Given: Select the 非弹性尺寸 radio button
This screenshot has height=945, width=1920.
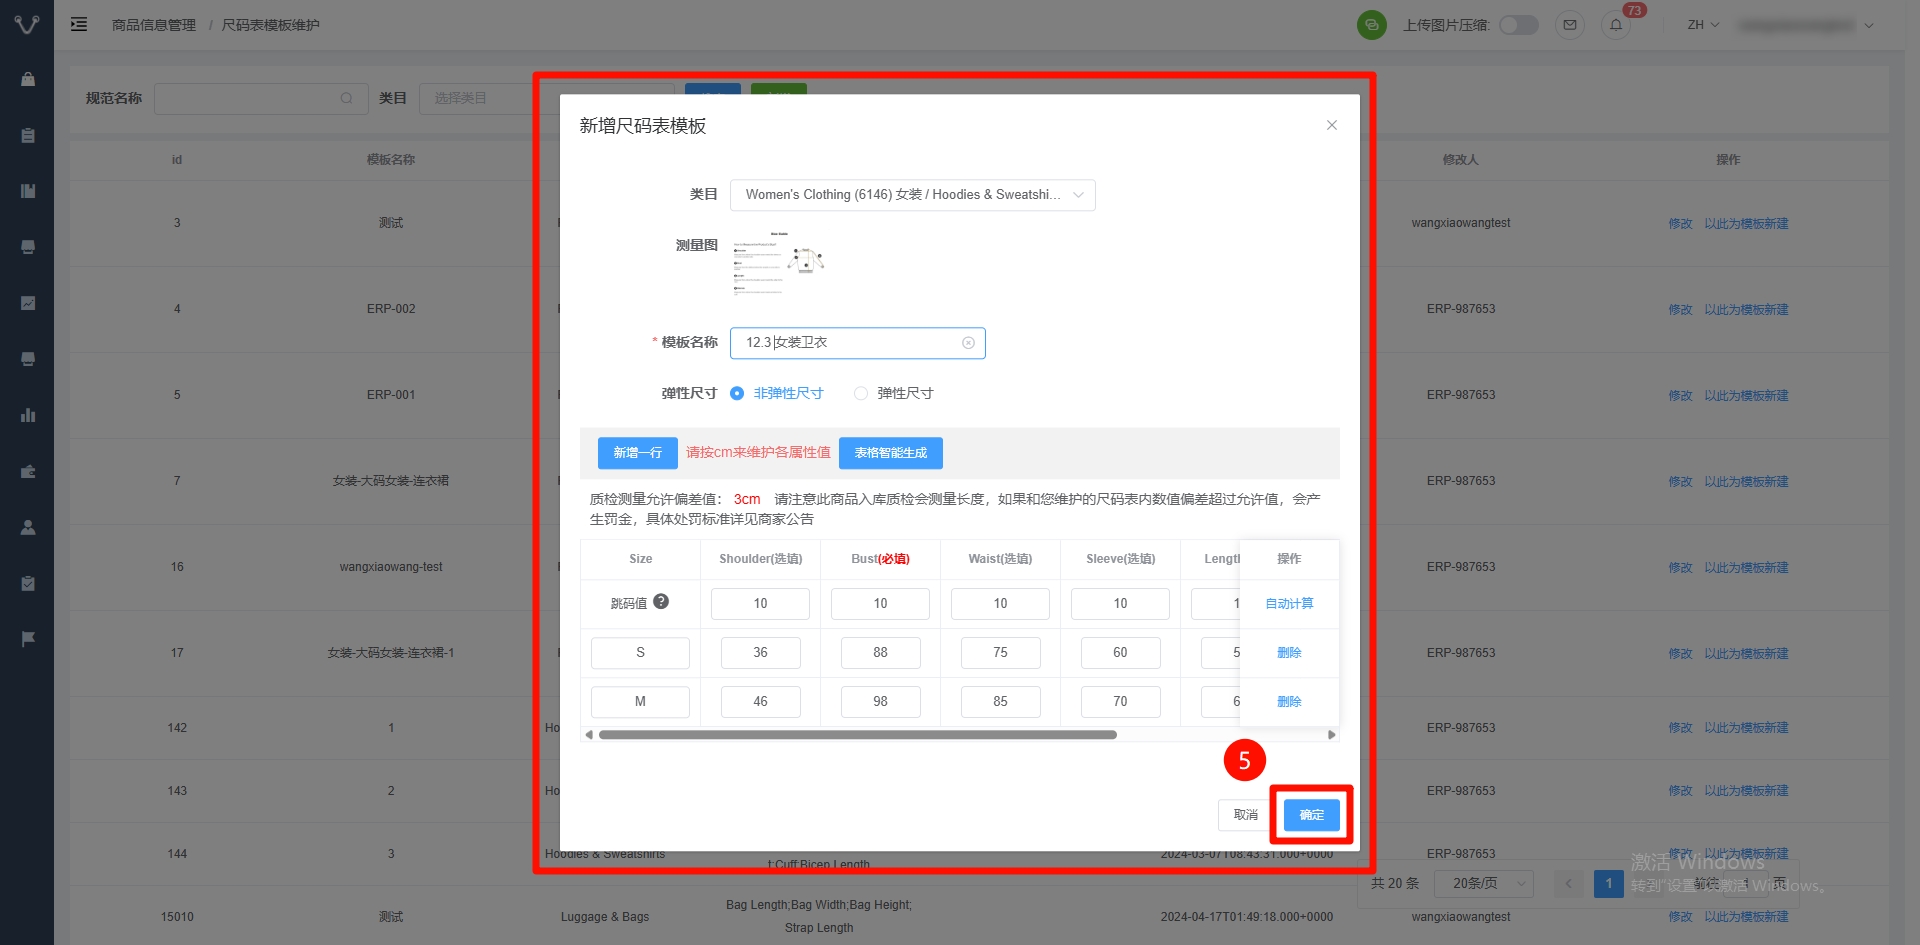Looking at the screenshot, I should click(x=737, y=393).
